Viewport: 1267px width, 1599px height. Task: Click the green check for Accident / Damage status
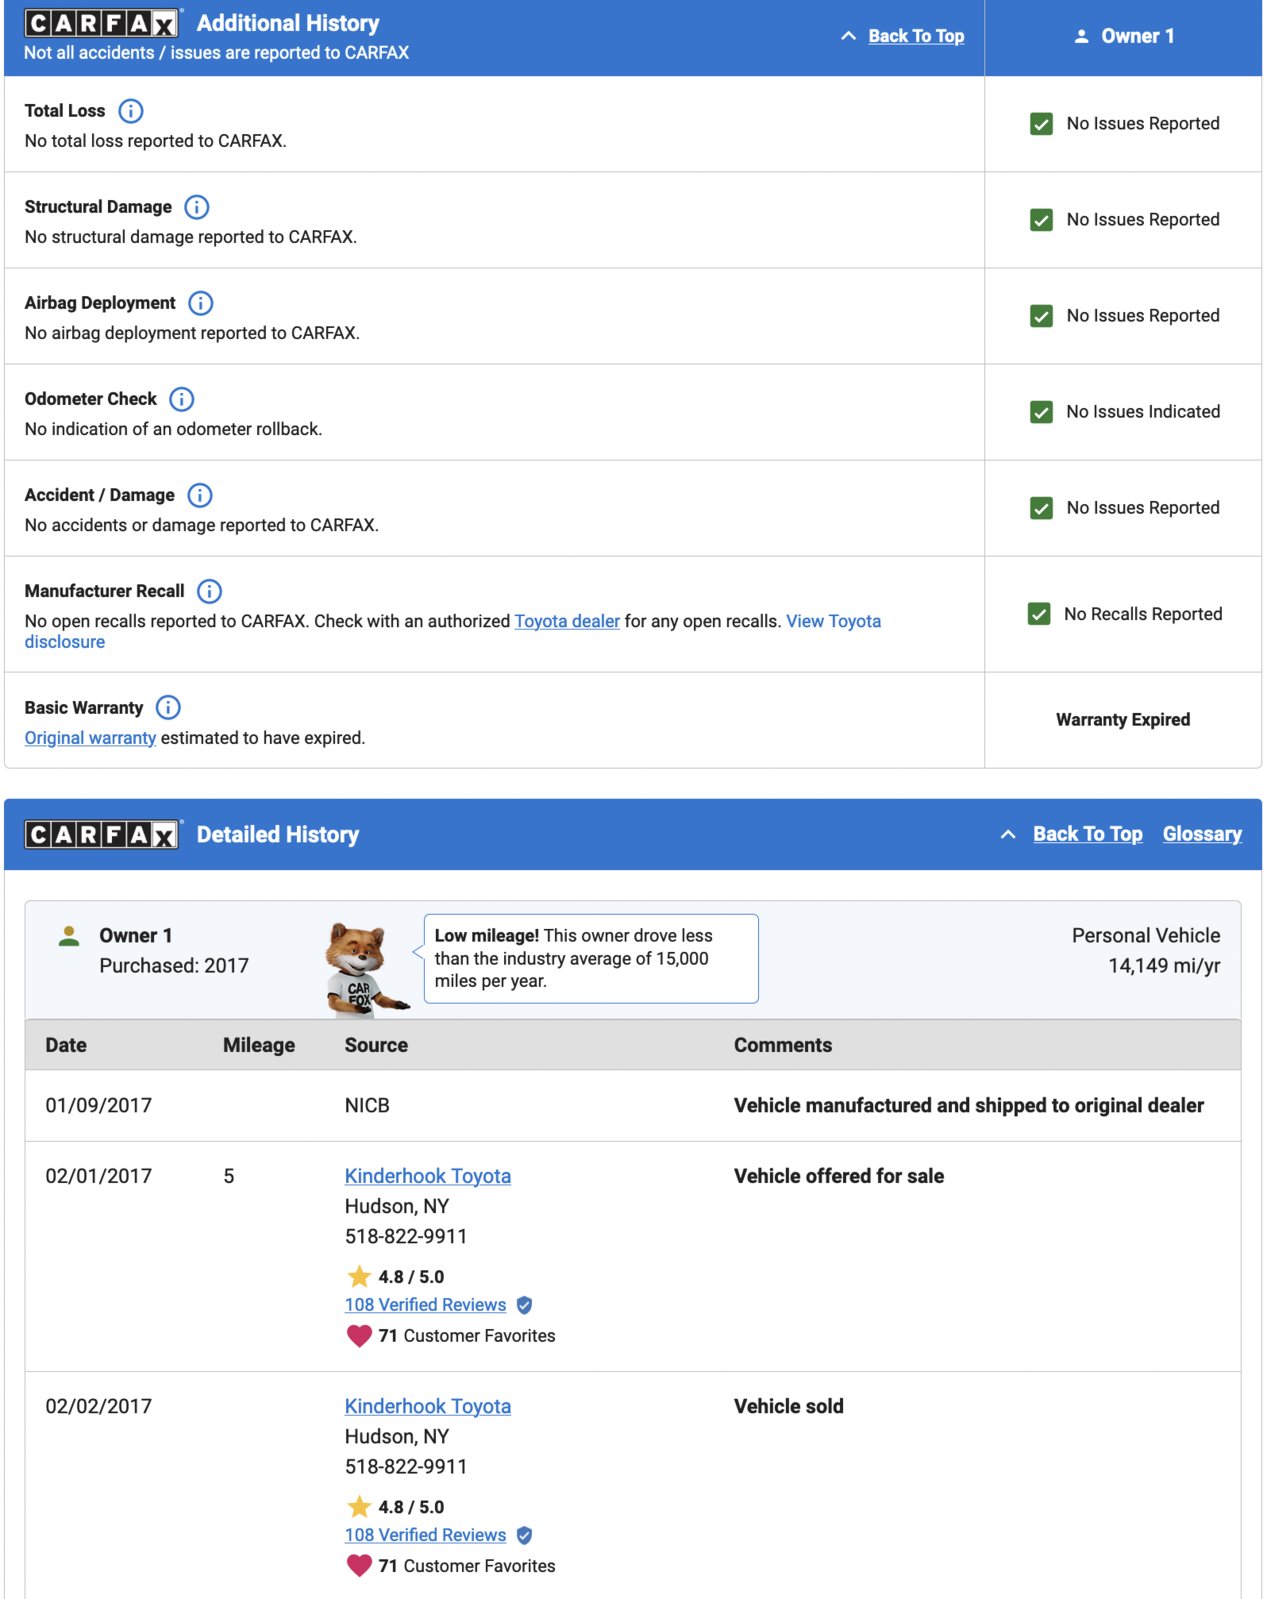1041,508
